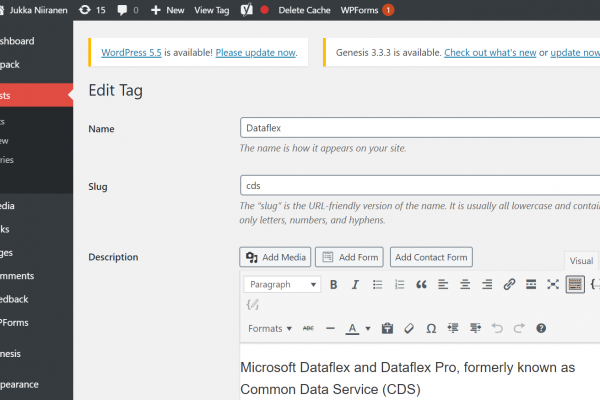Click into the description editor text
Viewport: 600px width, 400px height.
[408, 378]
